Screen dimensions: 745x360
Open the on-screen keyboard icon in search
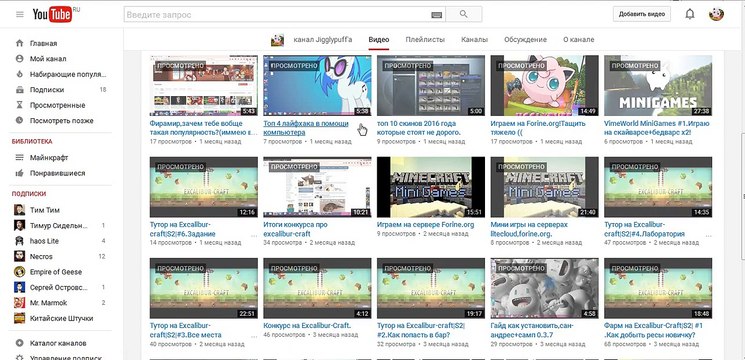[436, 15]
